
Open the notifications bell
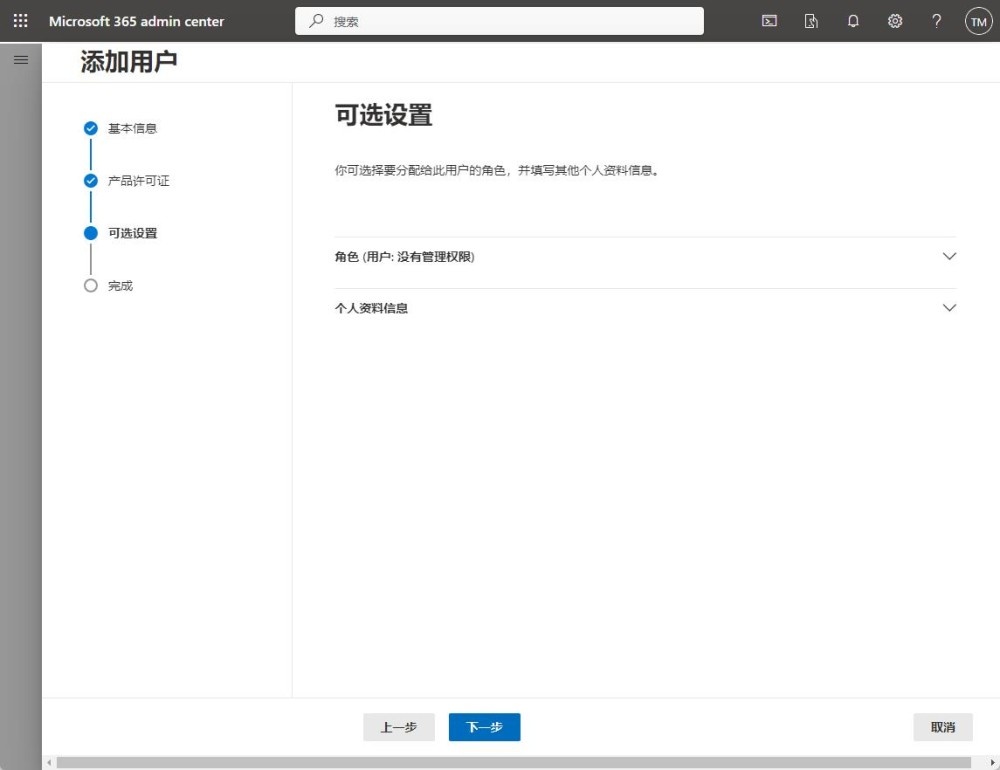(853, 21)
